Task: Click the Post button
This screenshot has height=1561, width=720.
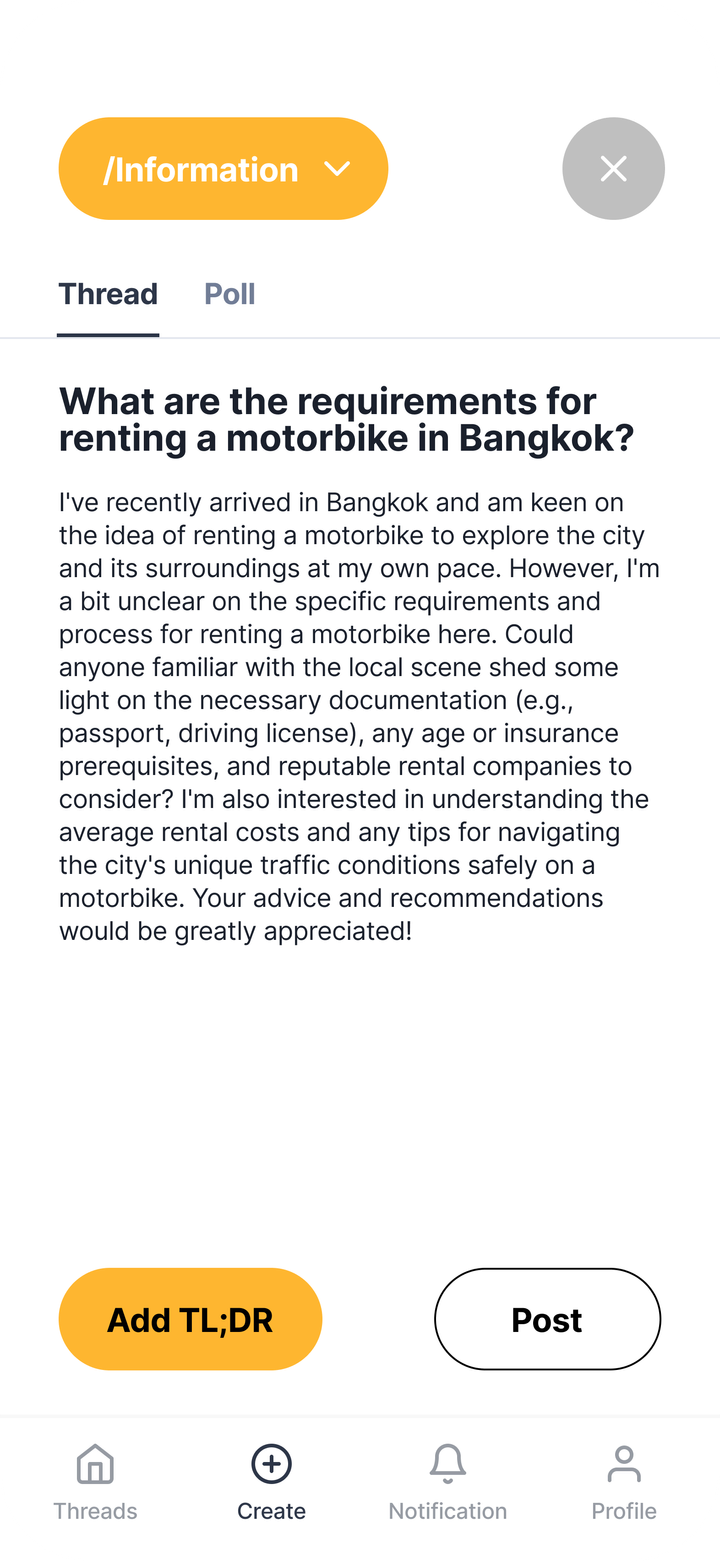Action: coord(547,1319)
